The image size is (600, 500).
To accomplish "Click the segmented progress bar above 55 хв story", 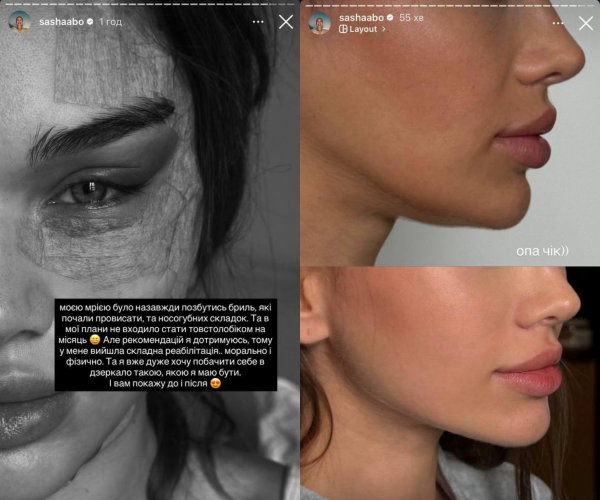I will pos(450,5).
